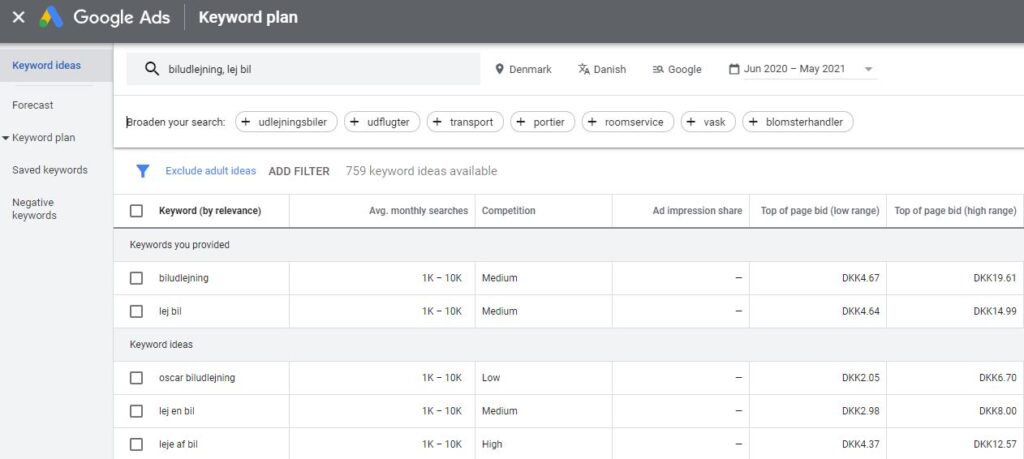The height and width of the screenshot is (459, 1024).
Task: Click ADD FILTER button
Action: [x=299, y=171]
